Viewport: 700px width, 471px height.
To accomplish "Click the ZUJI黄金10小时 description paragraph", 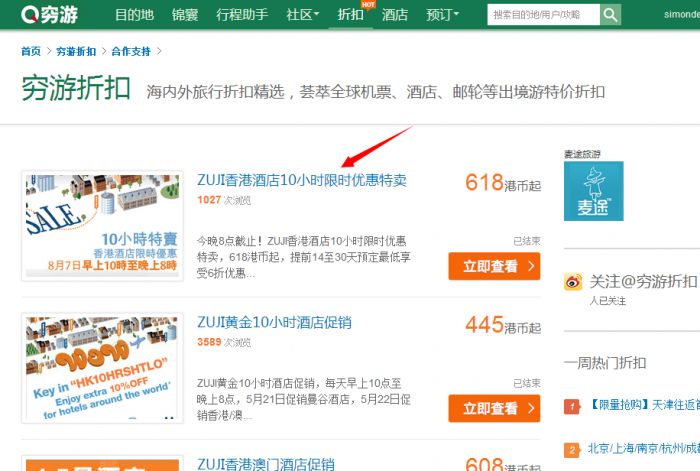I will (304, 399).
